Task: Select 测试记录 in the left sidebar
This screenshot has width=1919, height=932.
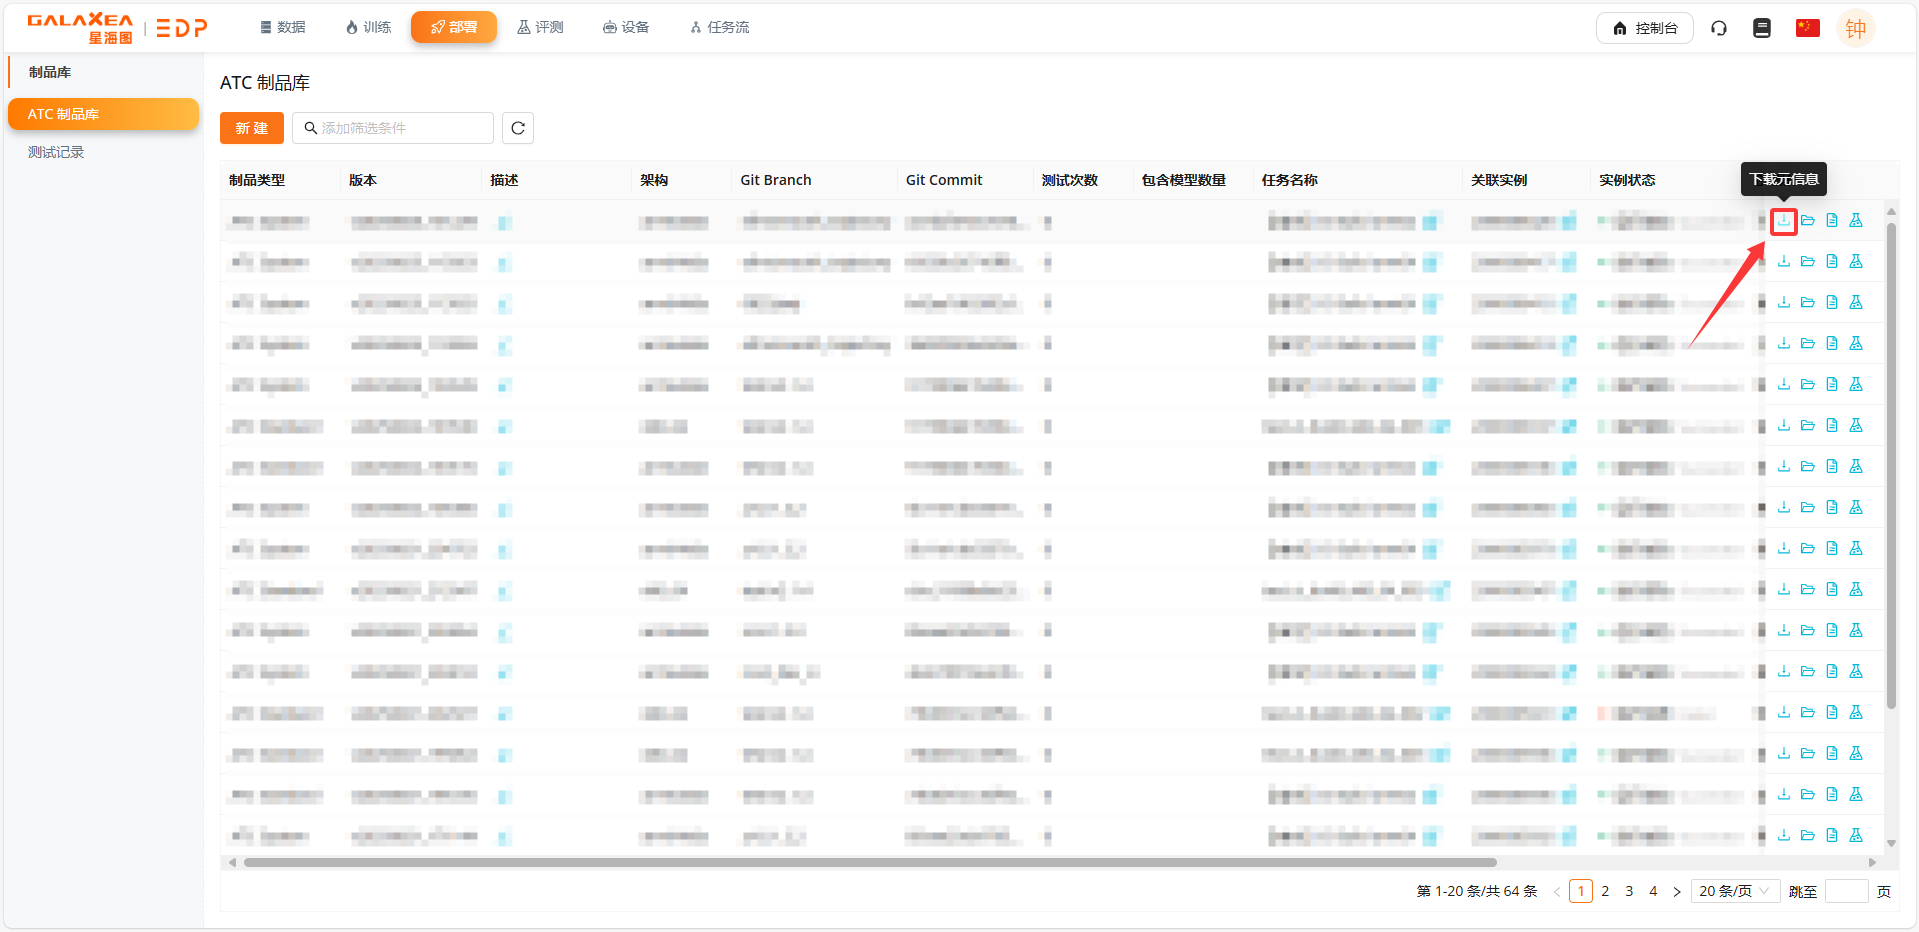Action: tap(56, 152)
